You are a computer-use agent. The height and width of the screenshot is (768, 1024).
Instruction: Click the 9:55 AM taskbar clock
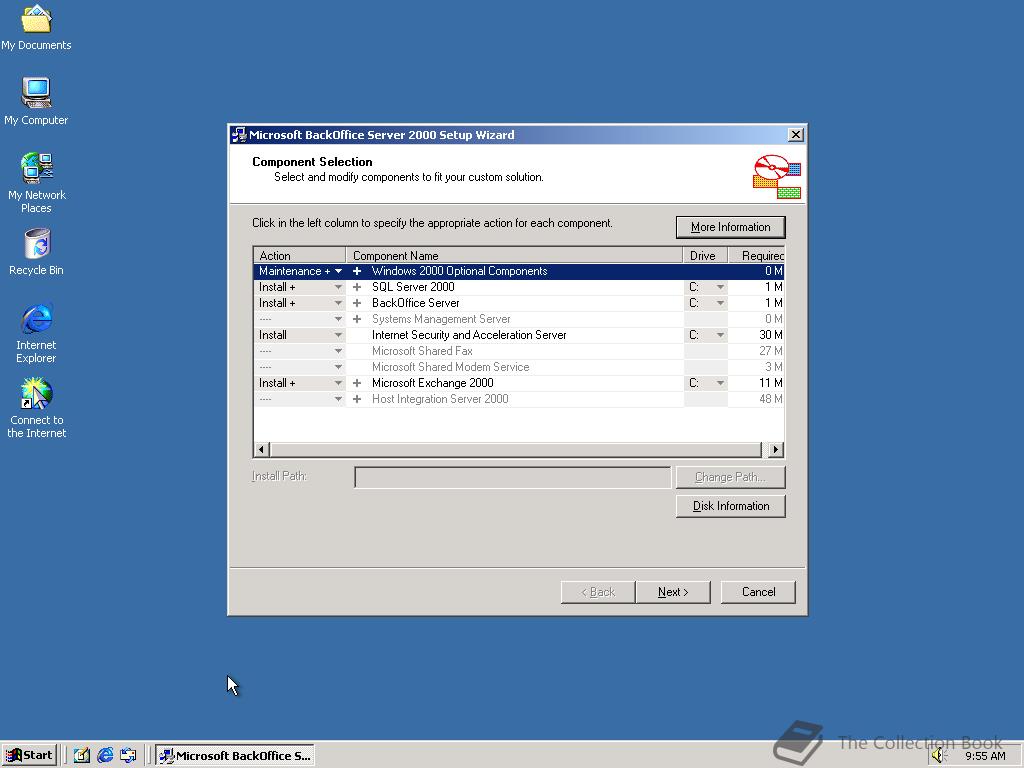coord(985,756)
